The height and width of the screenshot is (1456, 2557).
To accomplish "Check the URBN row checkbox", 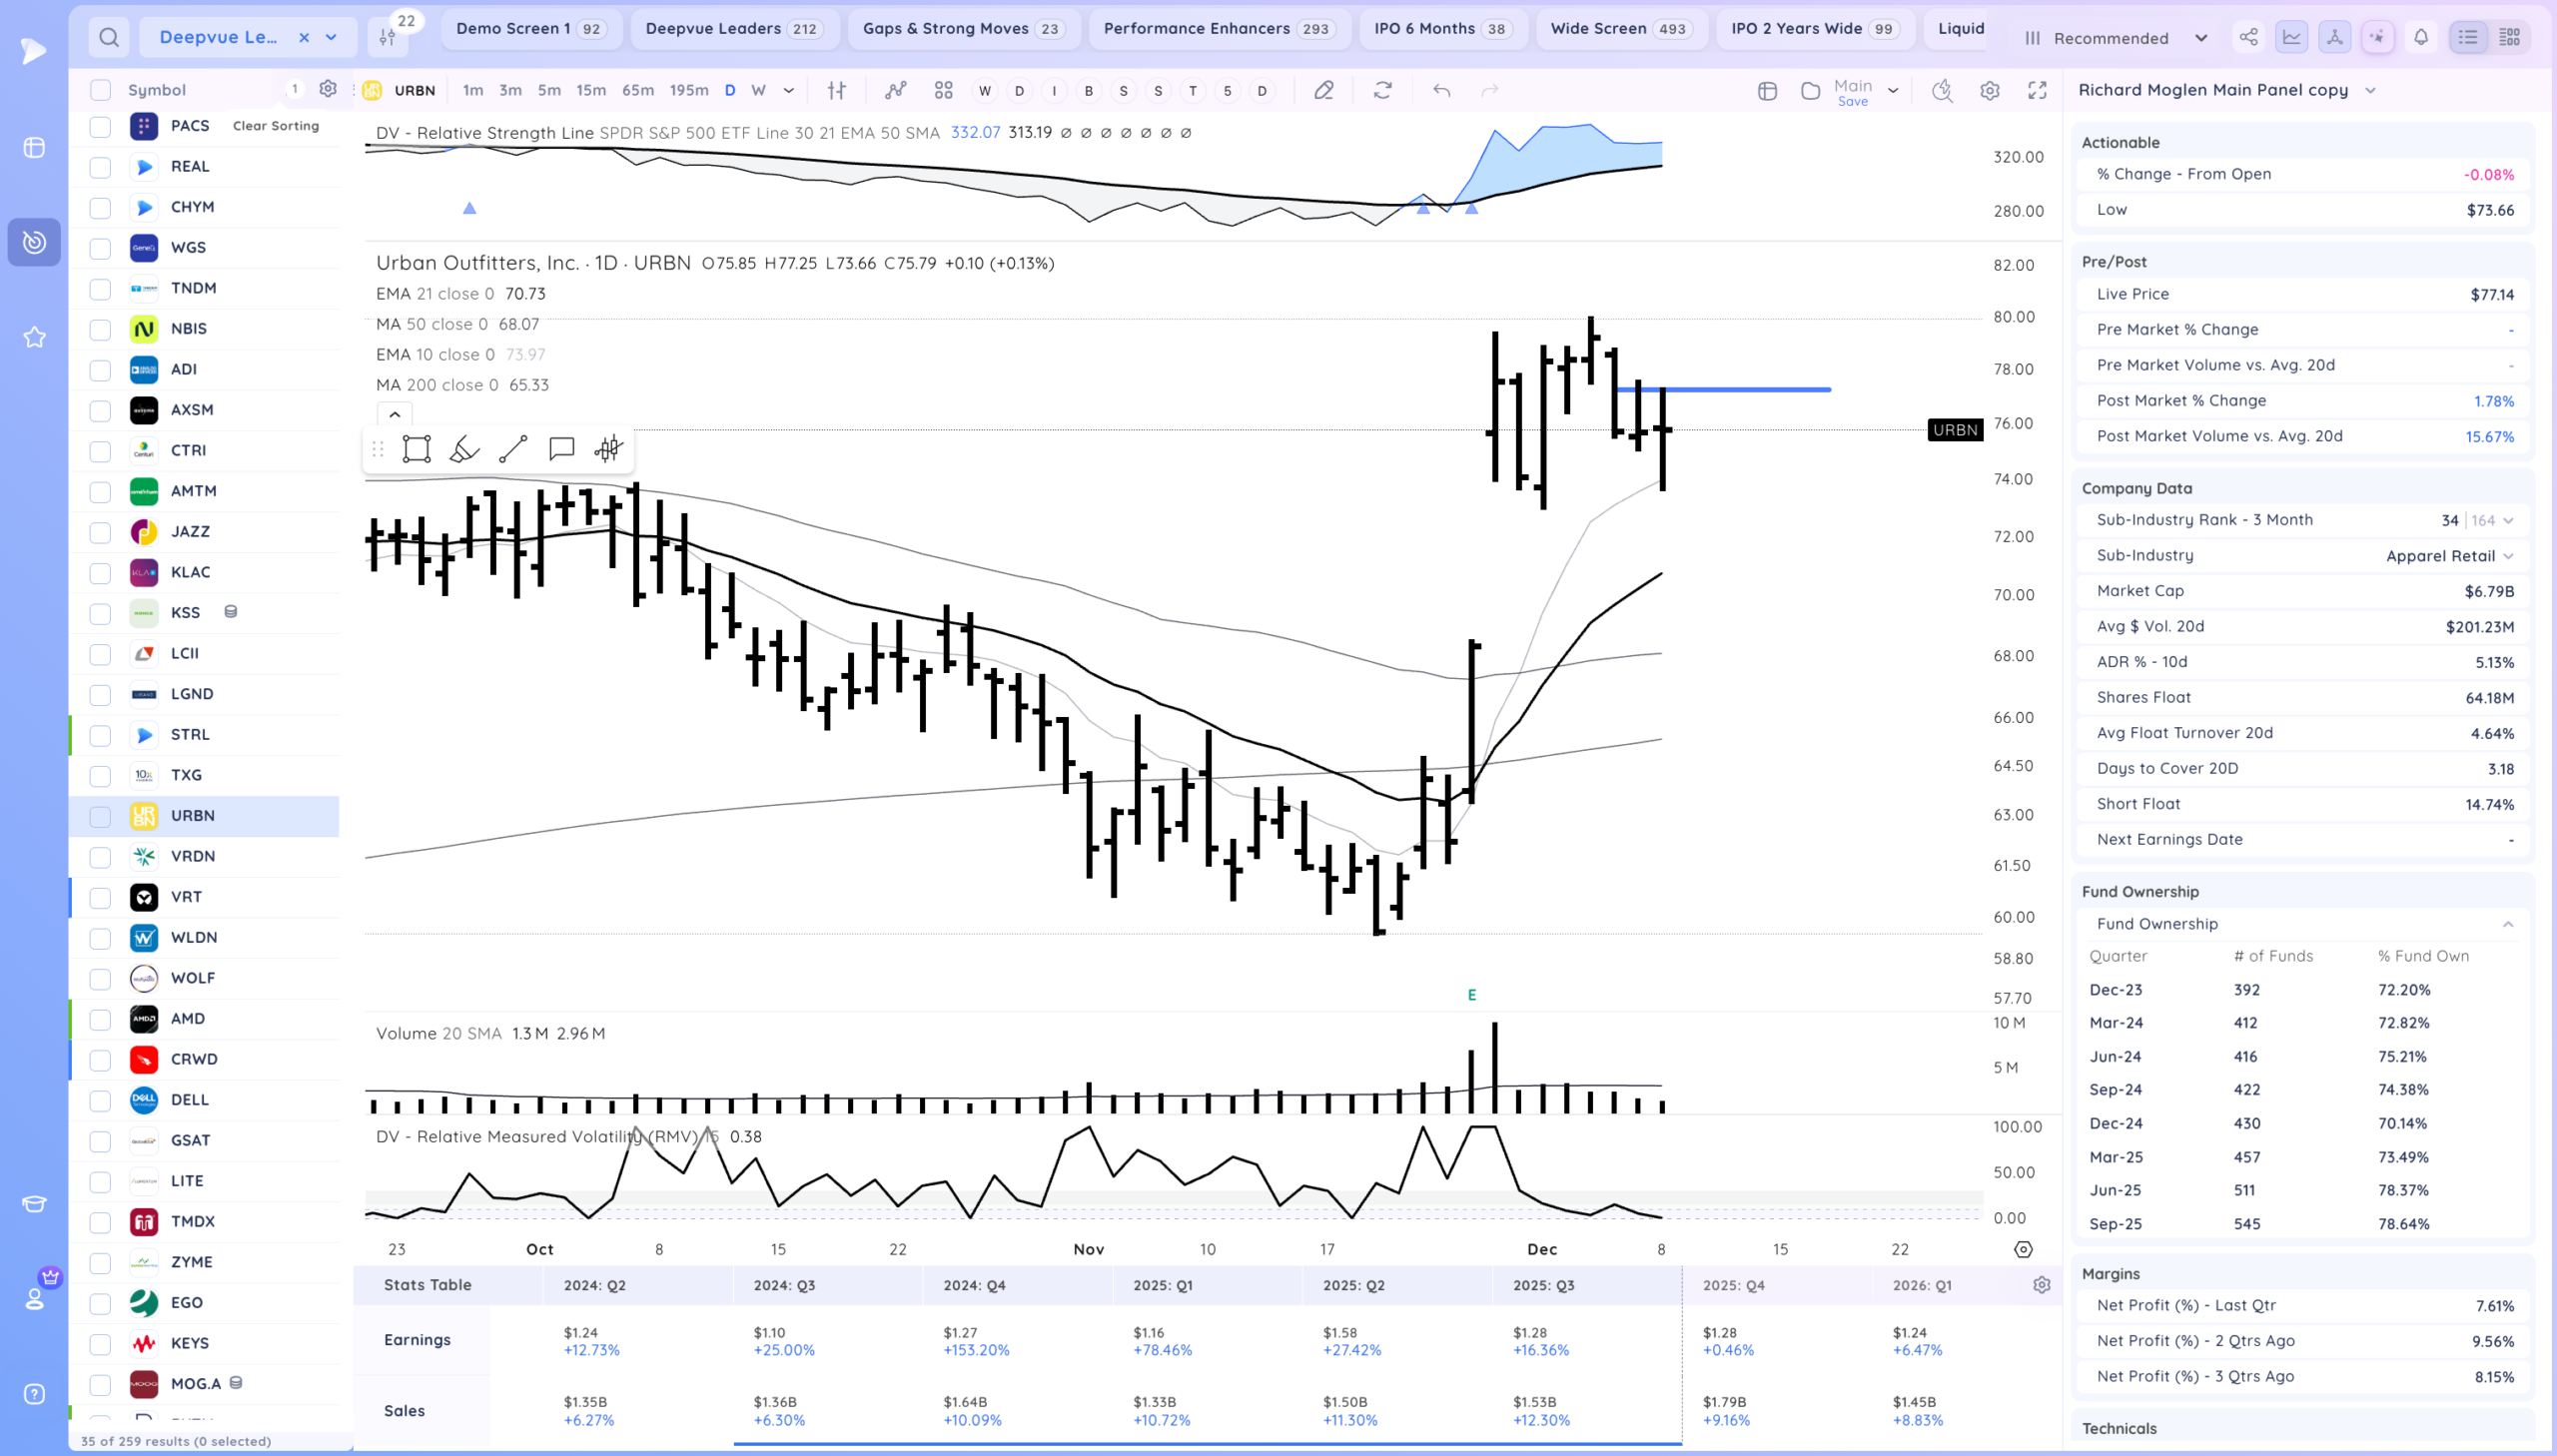I will tap(100, 817).
